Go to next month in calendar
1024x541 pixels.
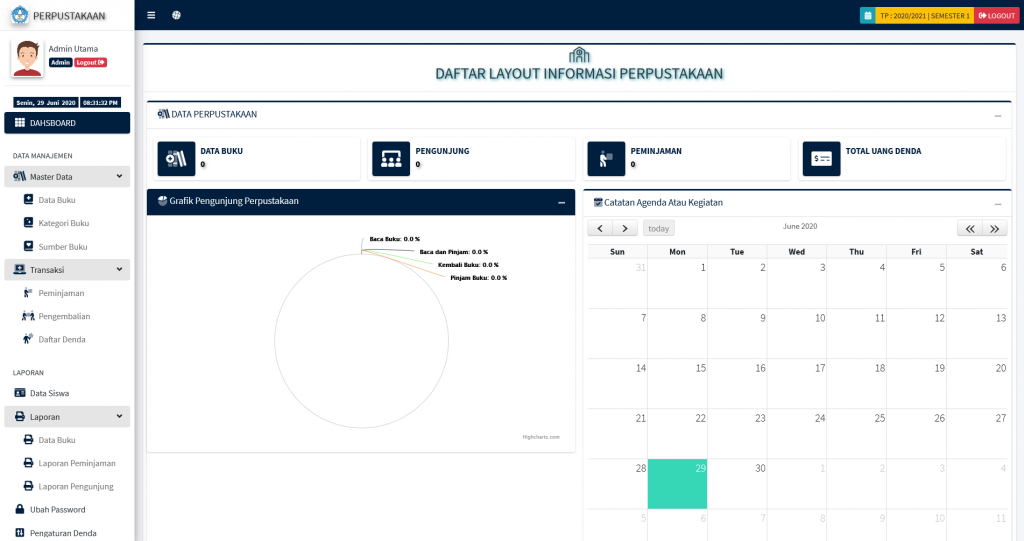click(625, 228)
